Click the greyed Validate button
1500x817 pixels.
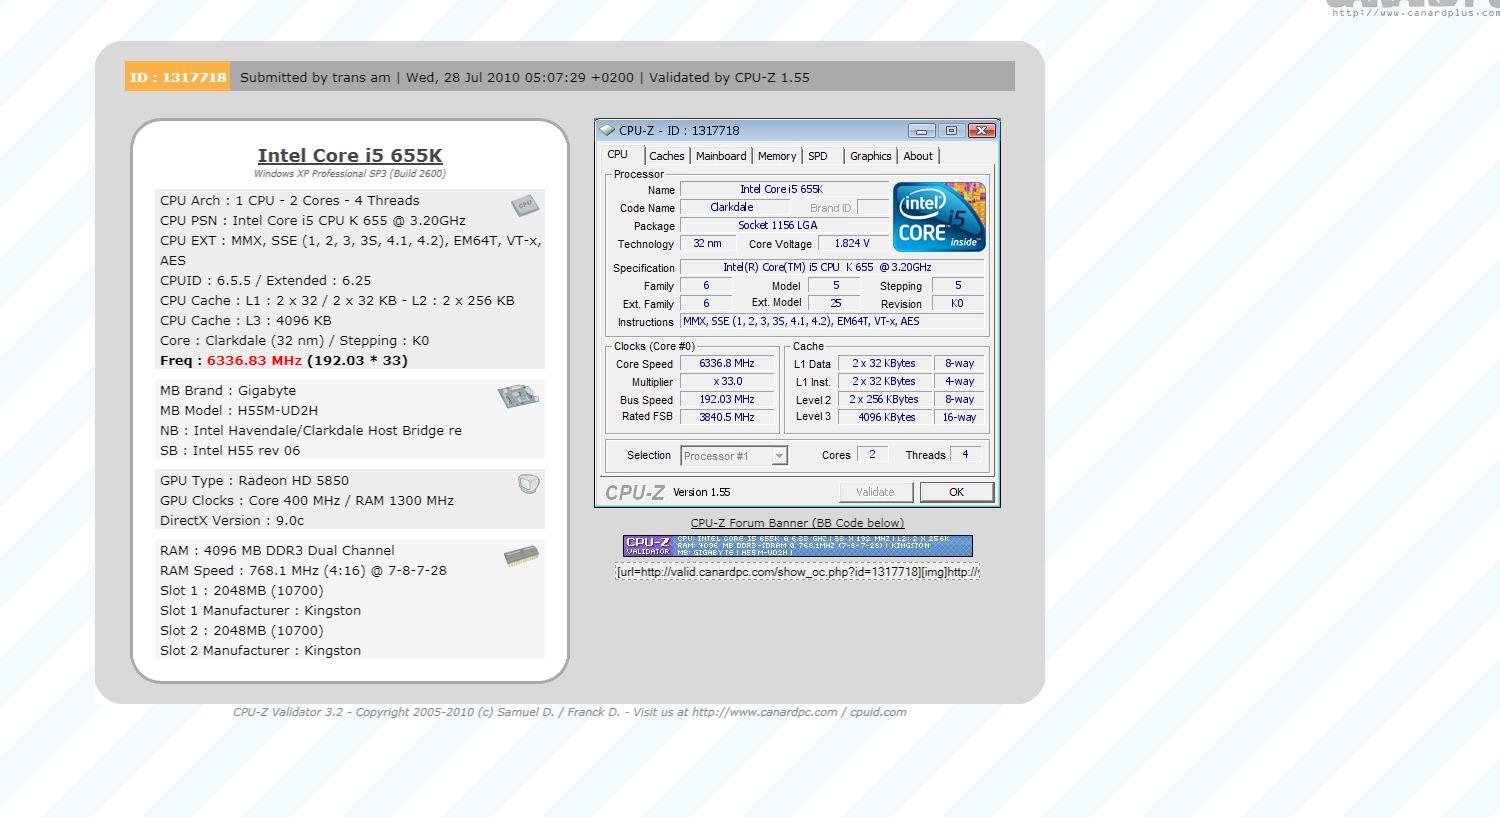875,492
